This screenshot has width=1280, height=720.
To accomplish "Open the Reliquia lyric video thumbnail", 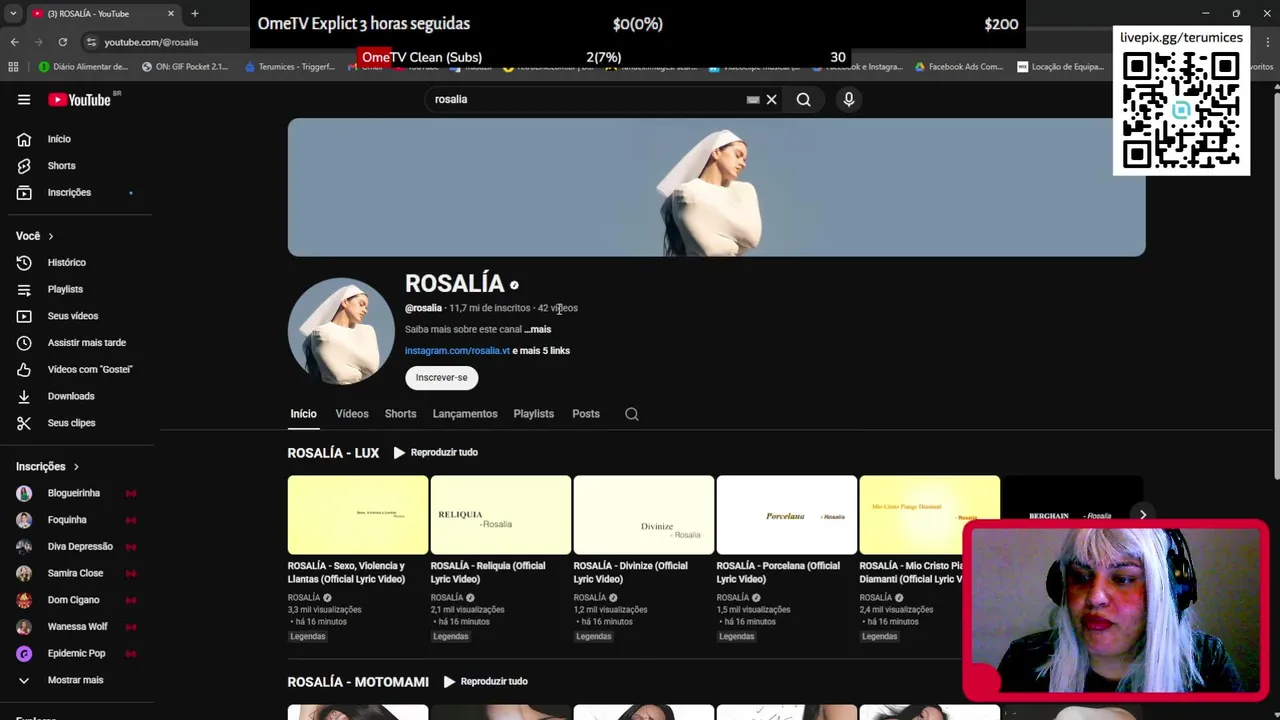I will pos(501,515).
